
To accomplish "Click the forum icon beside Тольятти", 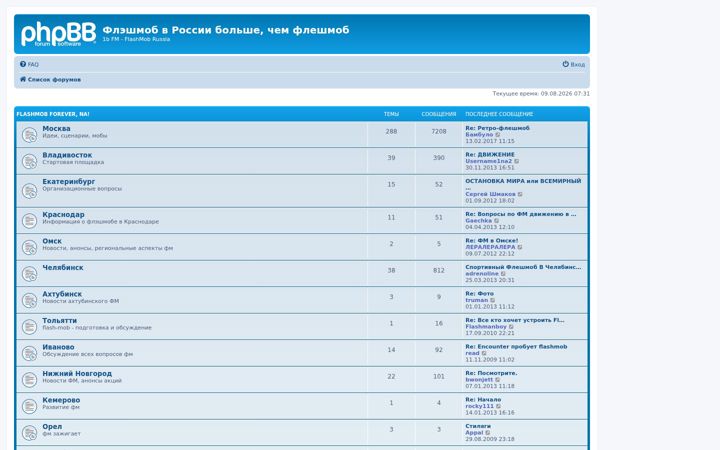I will click(x=29, y=327).
